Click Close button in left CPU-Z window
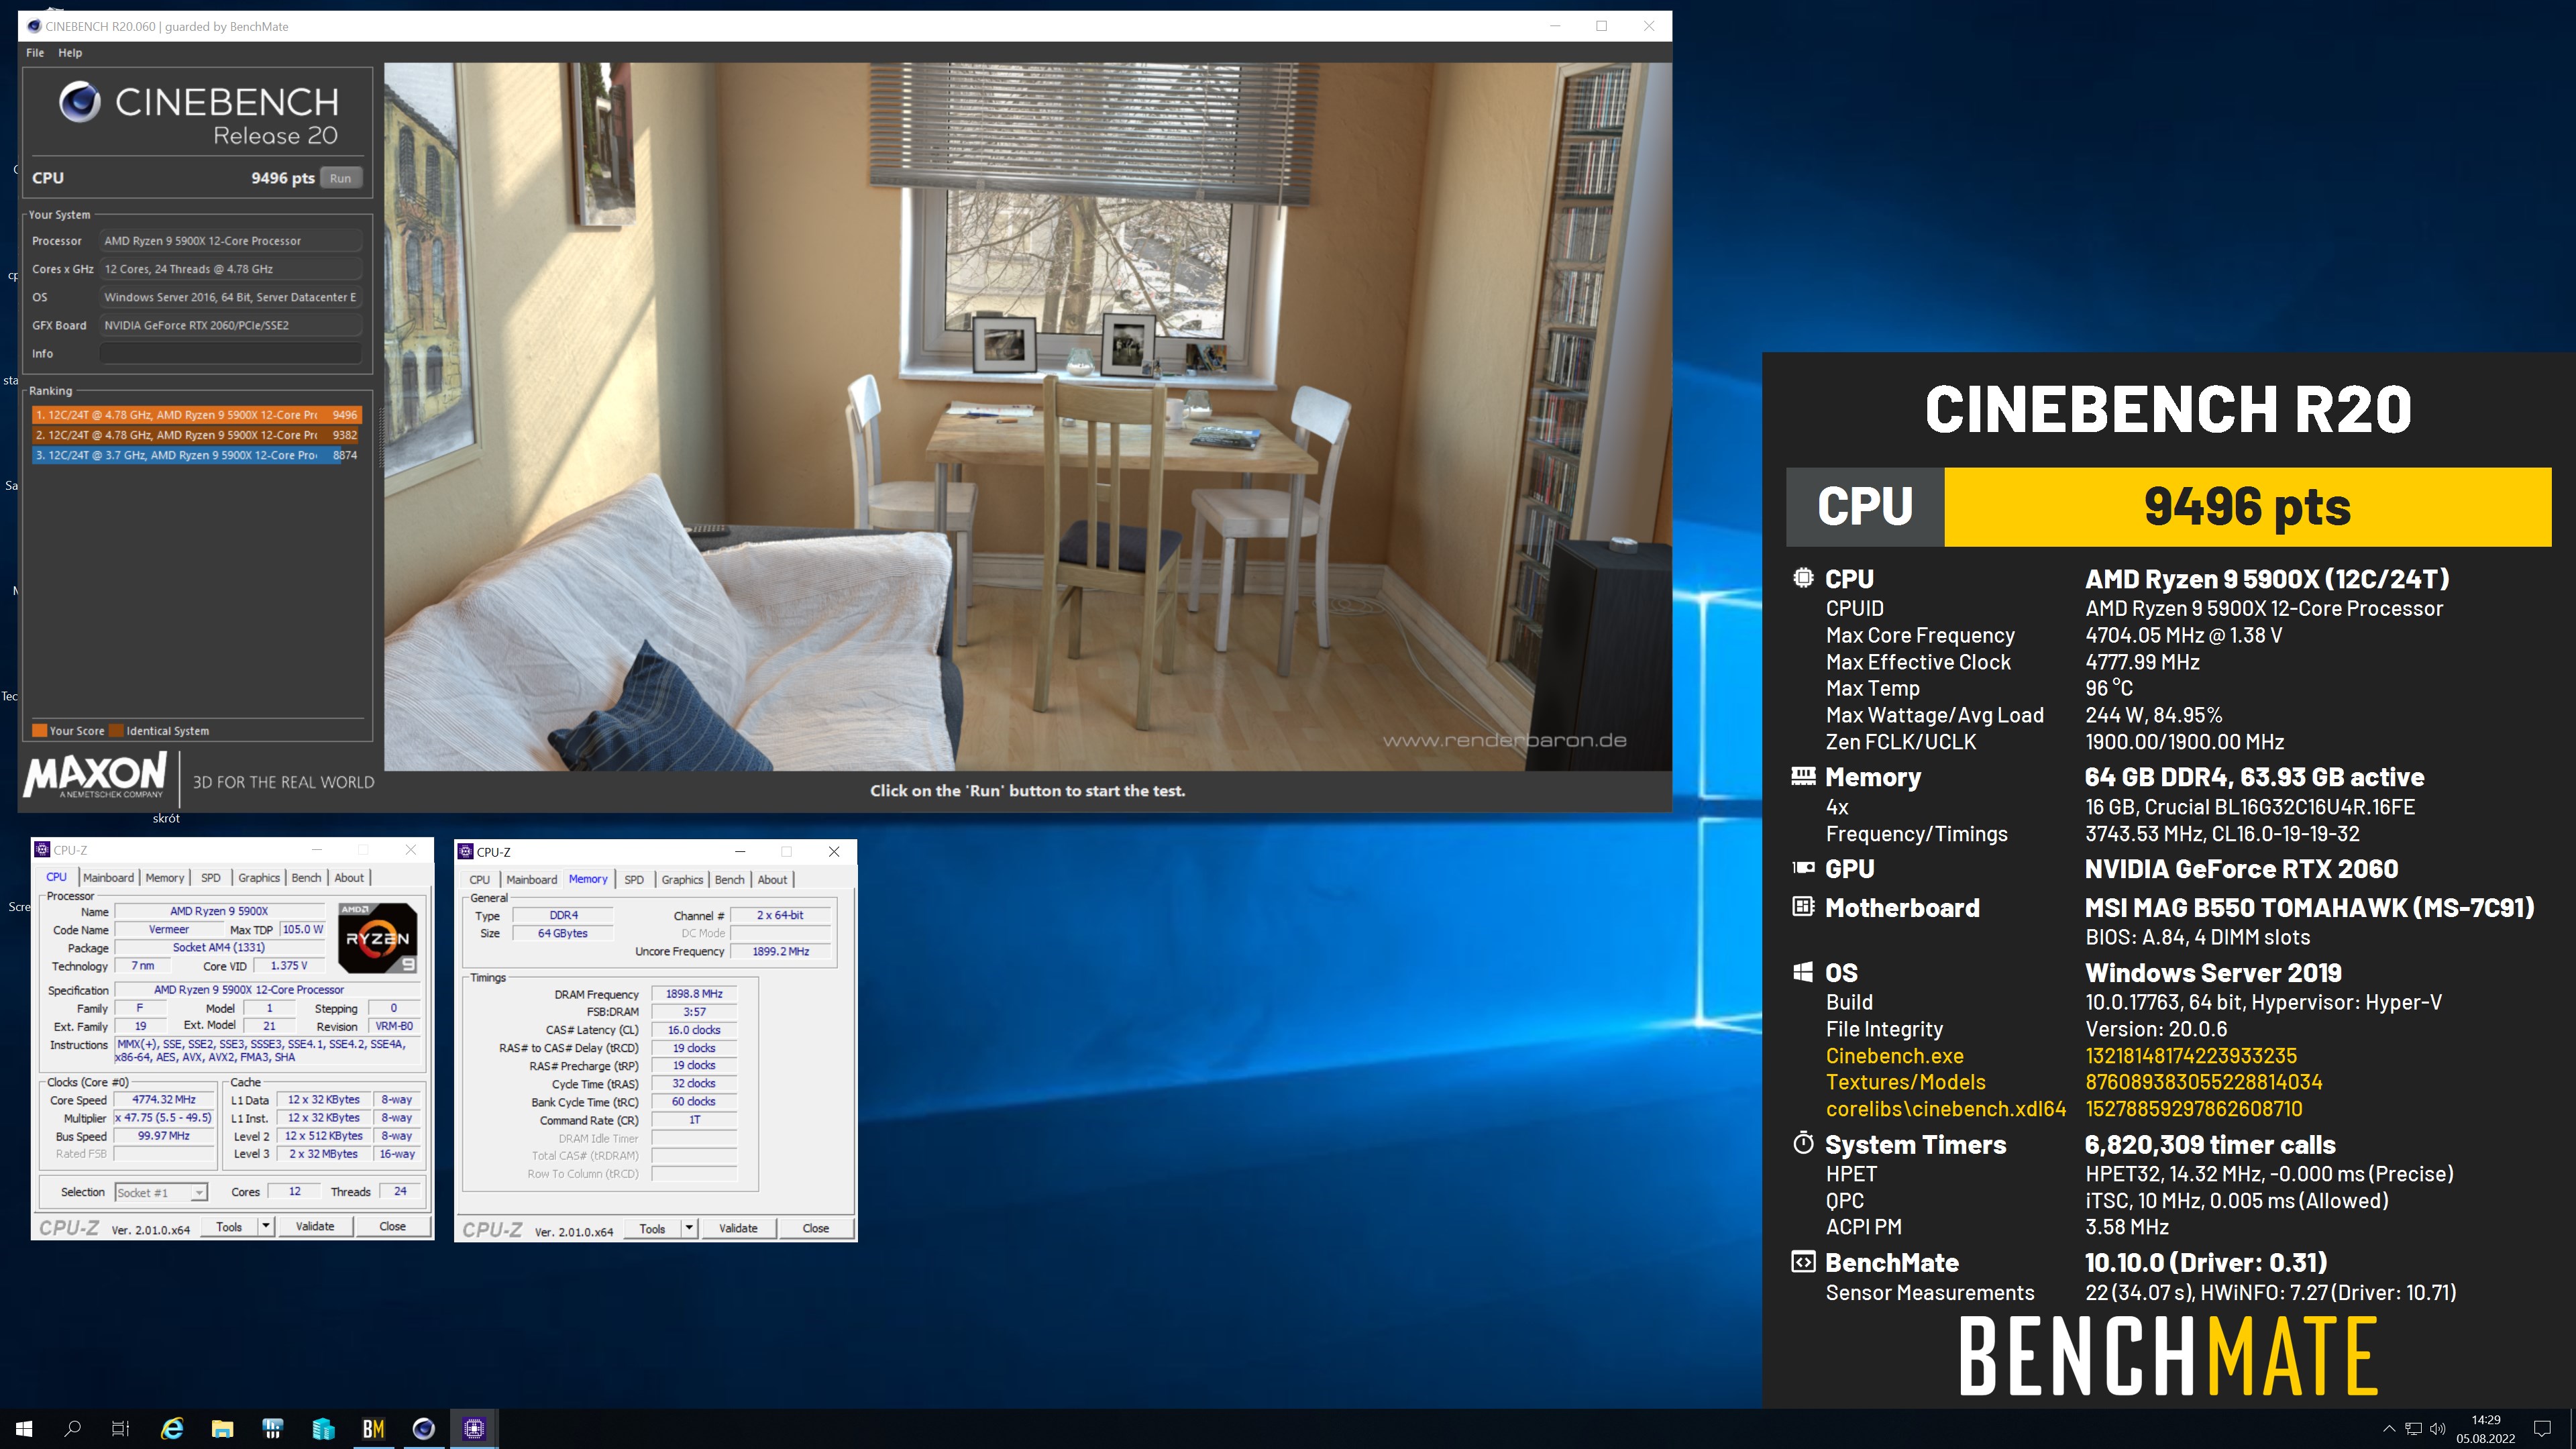 tap(393, 1226)
